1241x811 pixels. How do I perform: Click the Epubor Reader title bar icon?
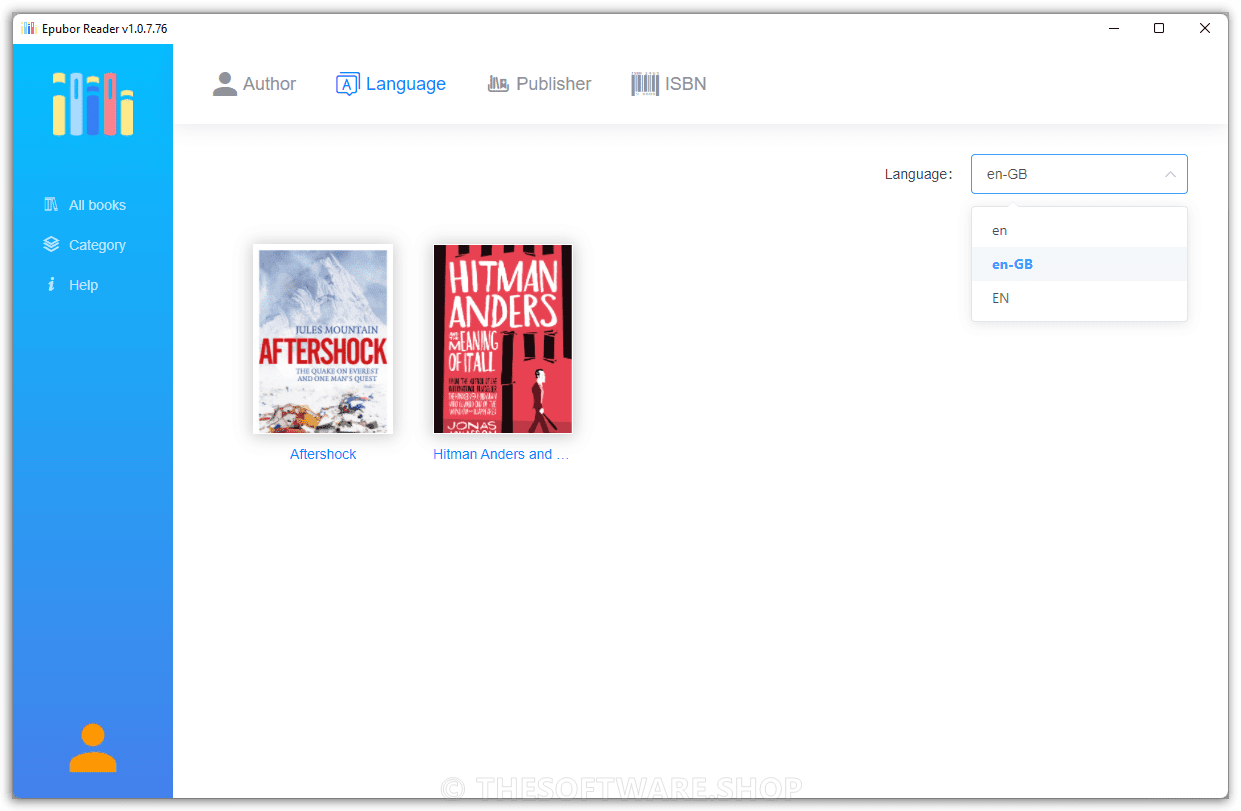click(28, 29)
